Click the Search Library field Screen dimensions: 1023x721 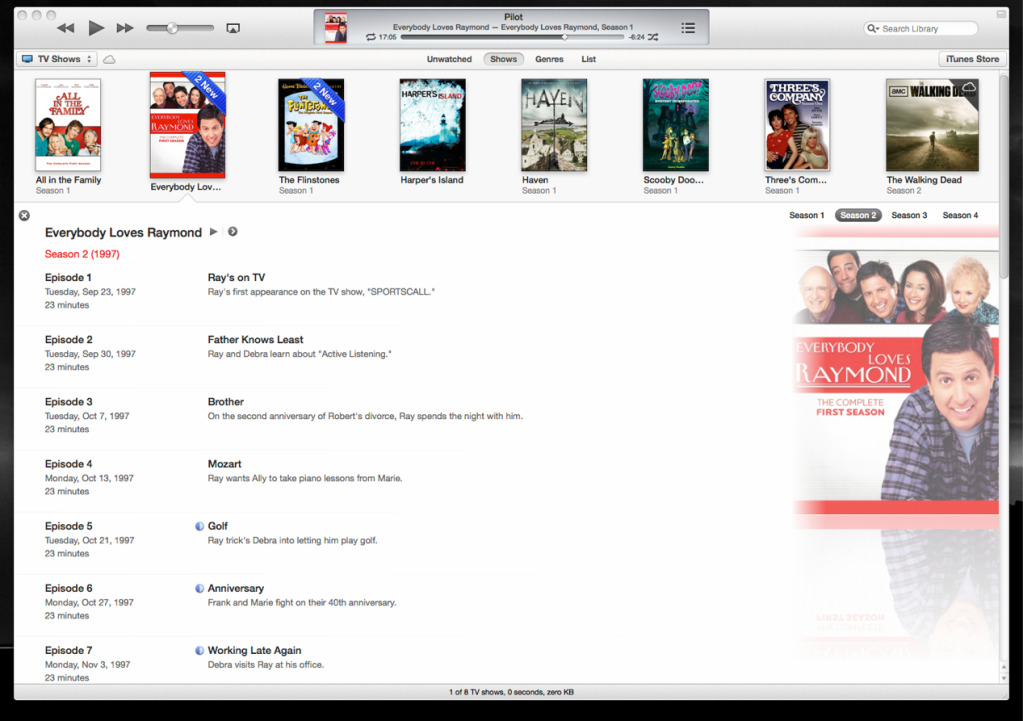pyautogui.click(x=921, y=29)
